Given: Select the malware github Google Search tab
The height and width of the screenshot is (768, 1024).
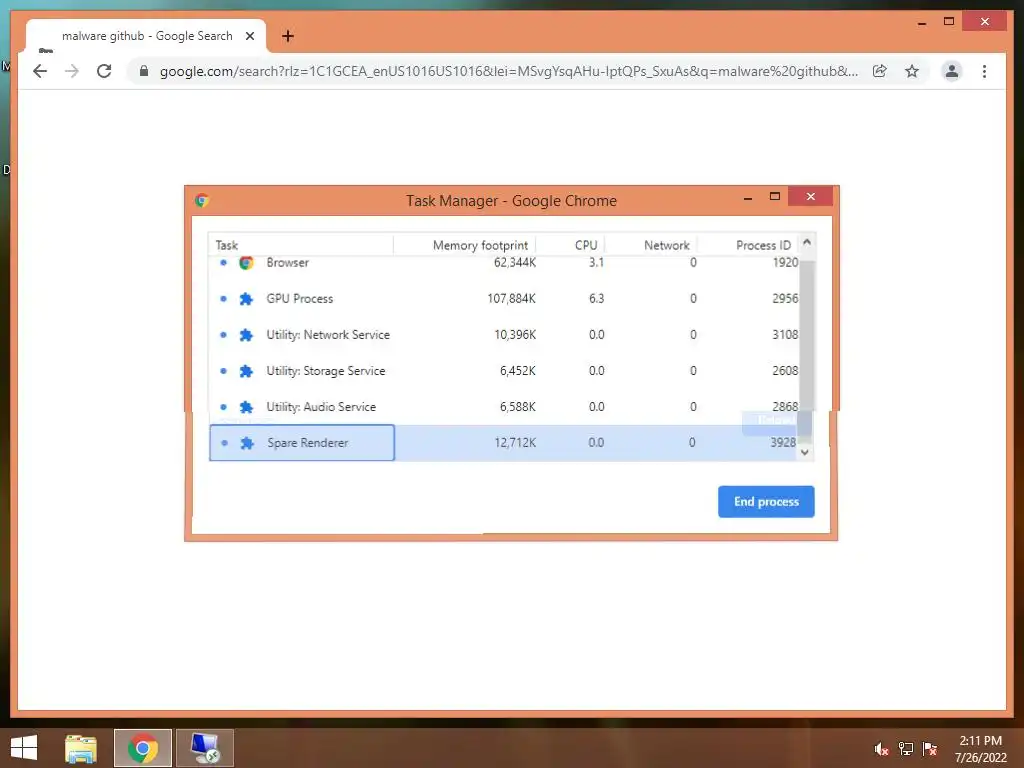Looking at the screenshot, I should click(x=147, y=36).
